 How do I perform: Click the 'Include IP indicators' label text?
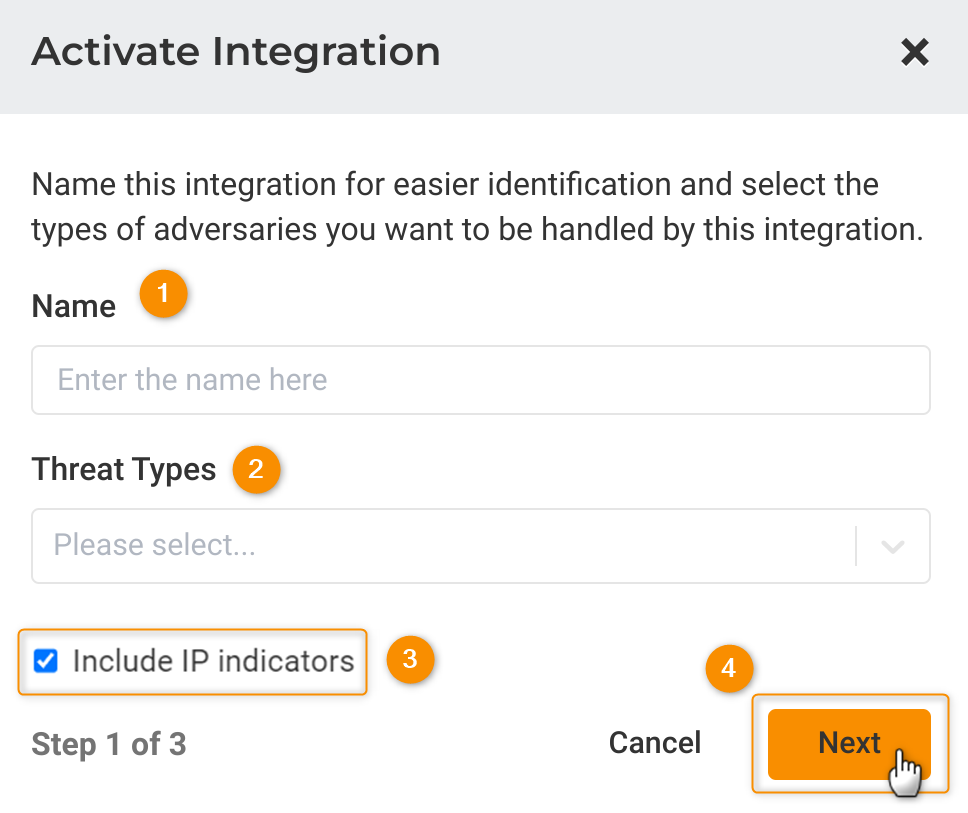(213, 661)
